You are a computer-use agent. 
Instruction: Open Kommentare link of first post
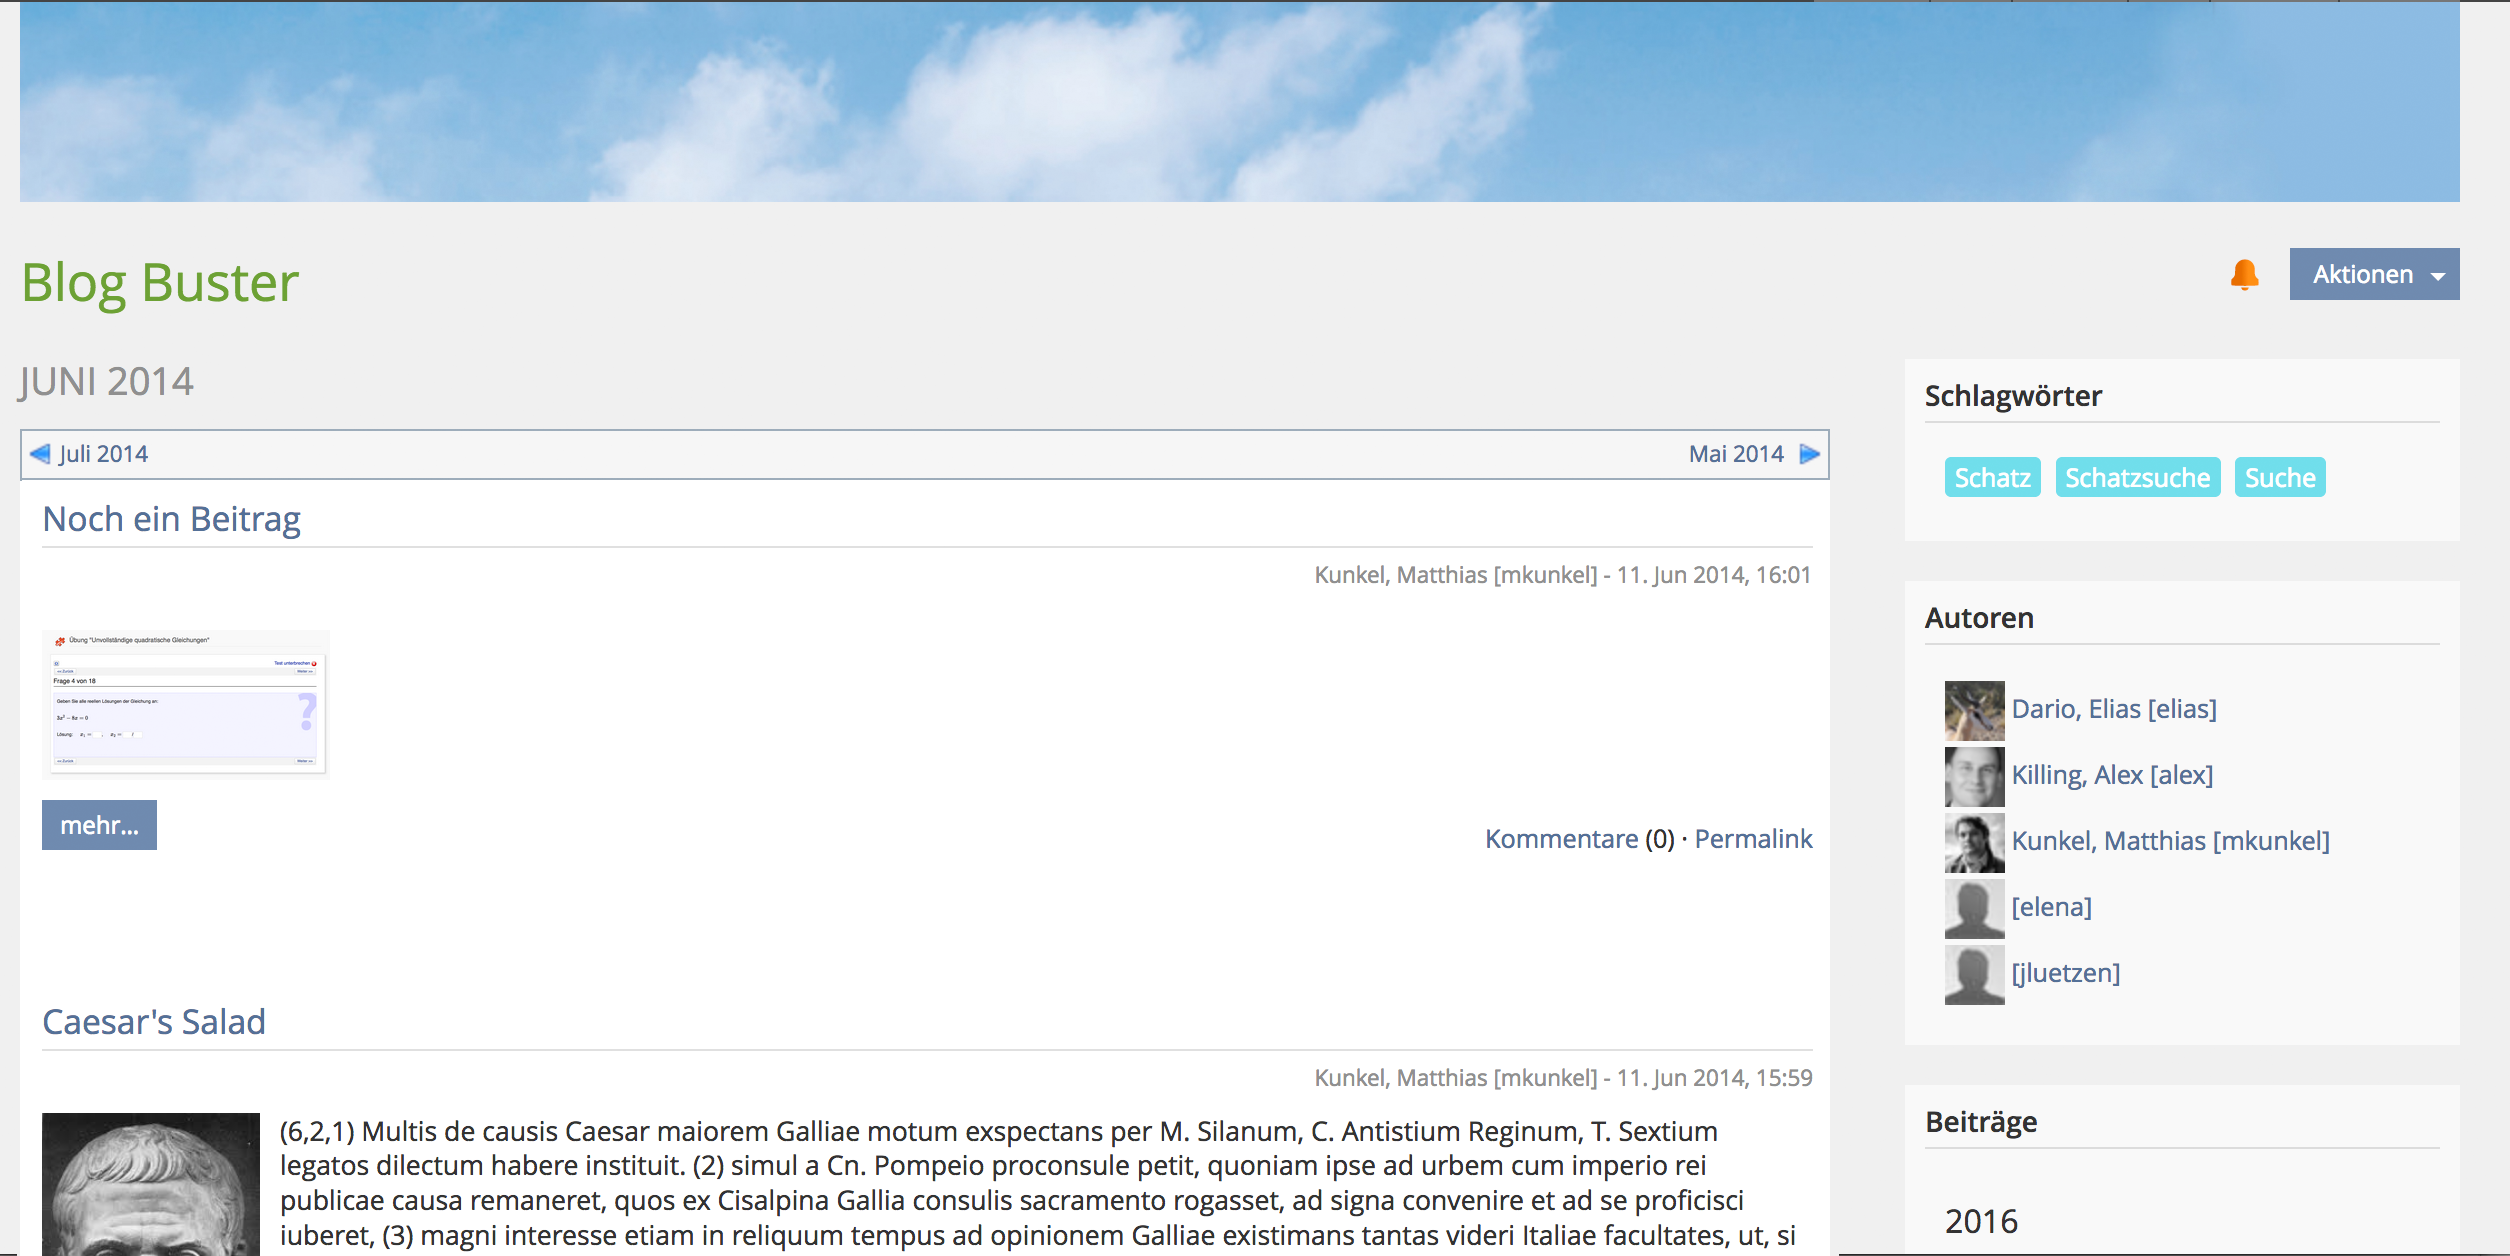point(1560,839)
